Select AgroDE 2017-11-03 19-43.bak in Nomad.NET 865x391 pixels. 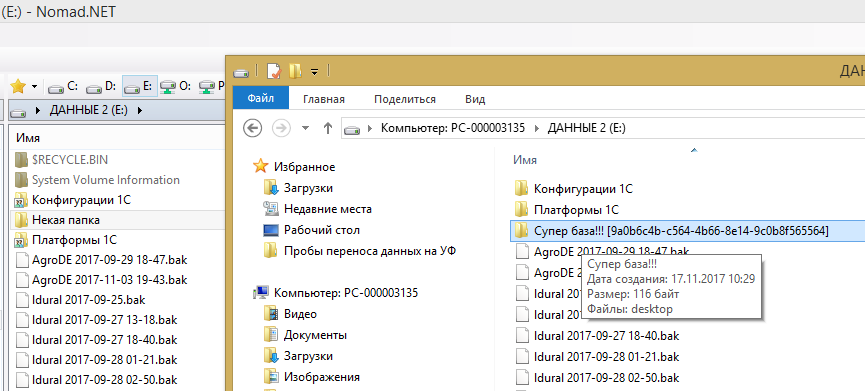click(109, 280)
